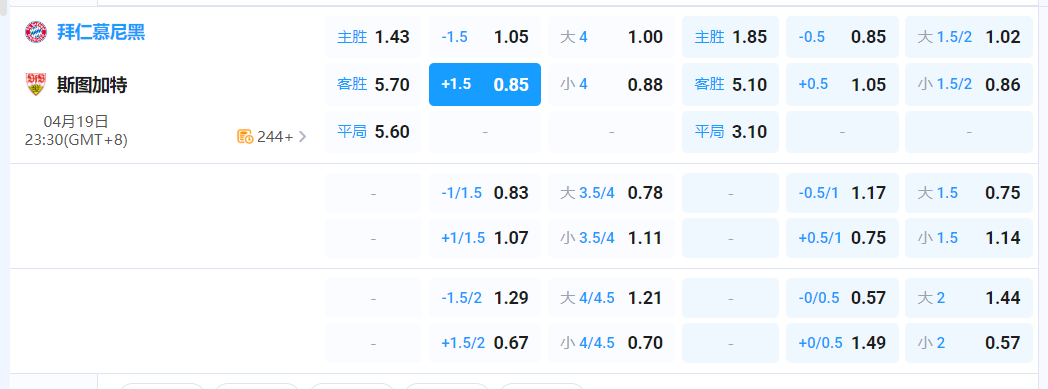Screen dimensions: 1048x389
Task: Select 大 4/4.5 at 1.21
Action: (612, 298)
